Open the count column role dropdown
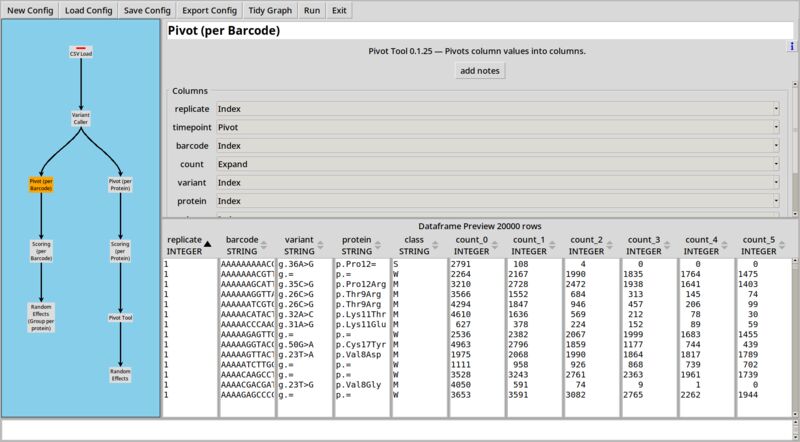The width and height of the screenshot is (800, 442). pyautogui.click(x=497, y=164)
